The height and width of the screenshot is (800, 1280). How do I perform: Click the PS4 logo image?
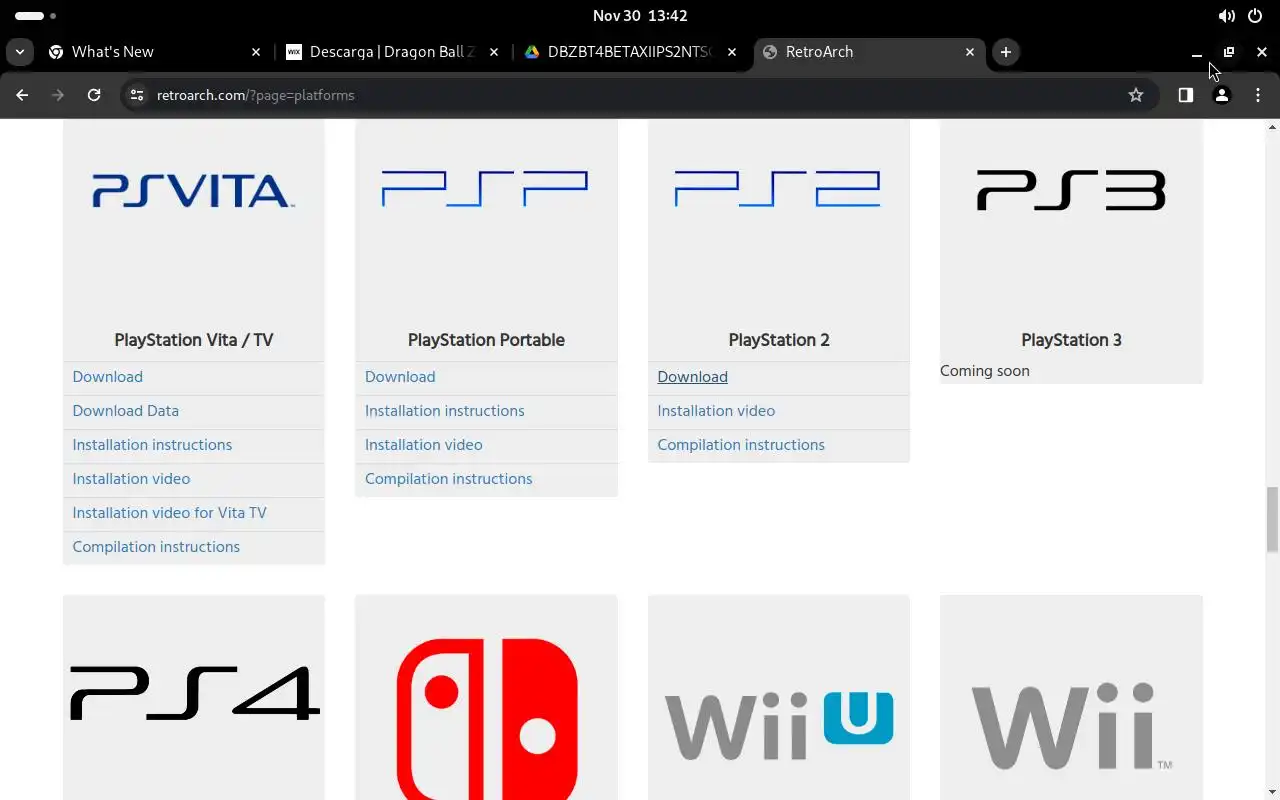[195, 694]
